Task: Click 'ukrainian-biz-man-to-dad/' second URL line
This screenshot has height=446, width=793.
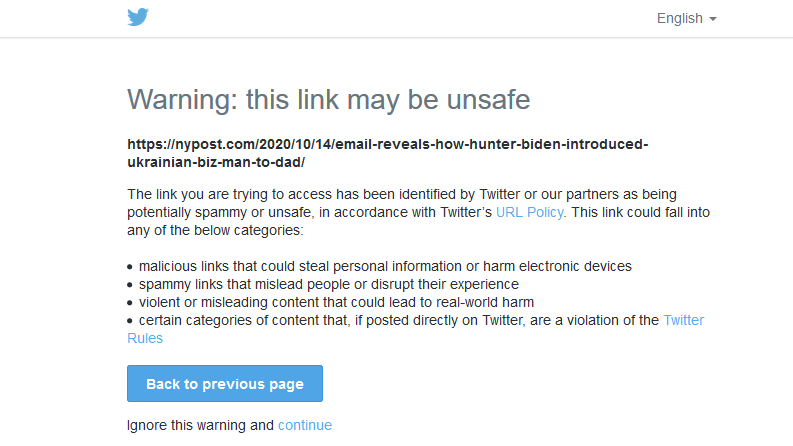Action: click(216, 162)
